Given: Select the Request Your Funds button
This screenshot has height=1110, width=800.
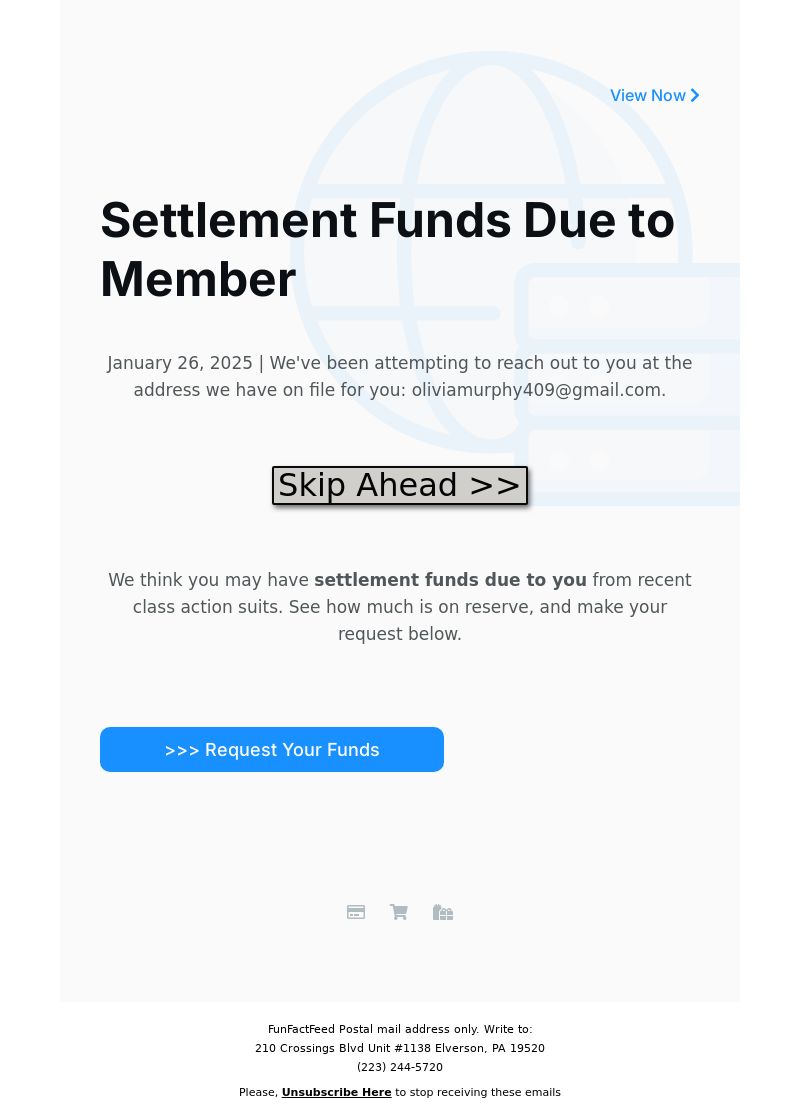Looking at the screenshot, I should click(272, 749).
